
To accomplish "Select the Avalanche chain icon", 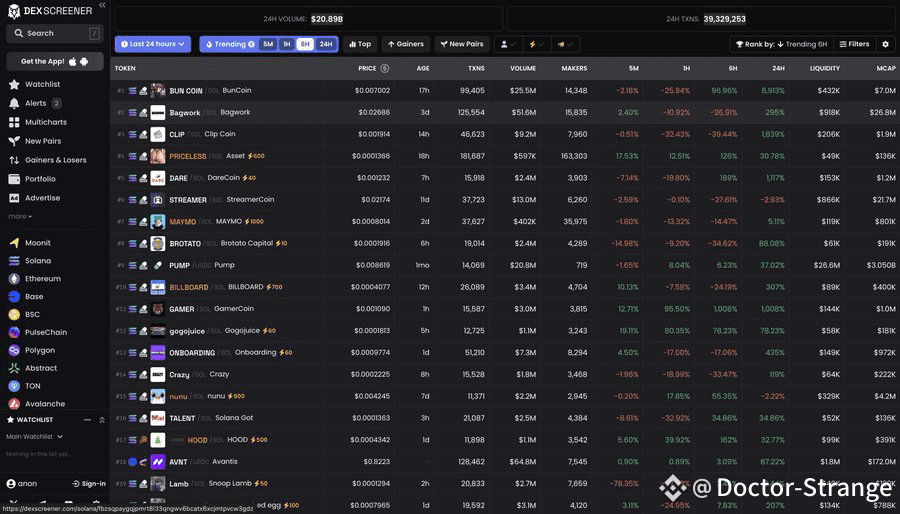I will pyautogui.click(x=14, y=404).
